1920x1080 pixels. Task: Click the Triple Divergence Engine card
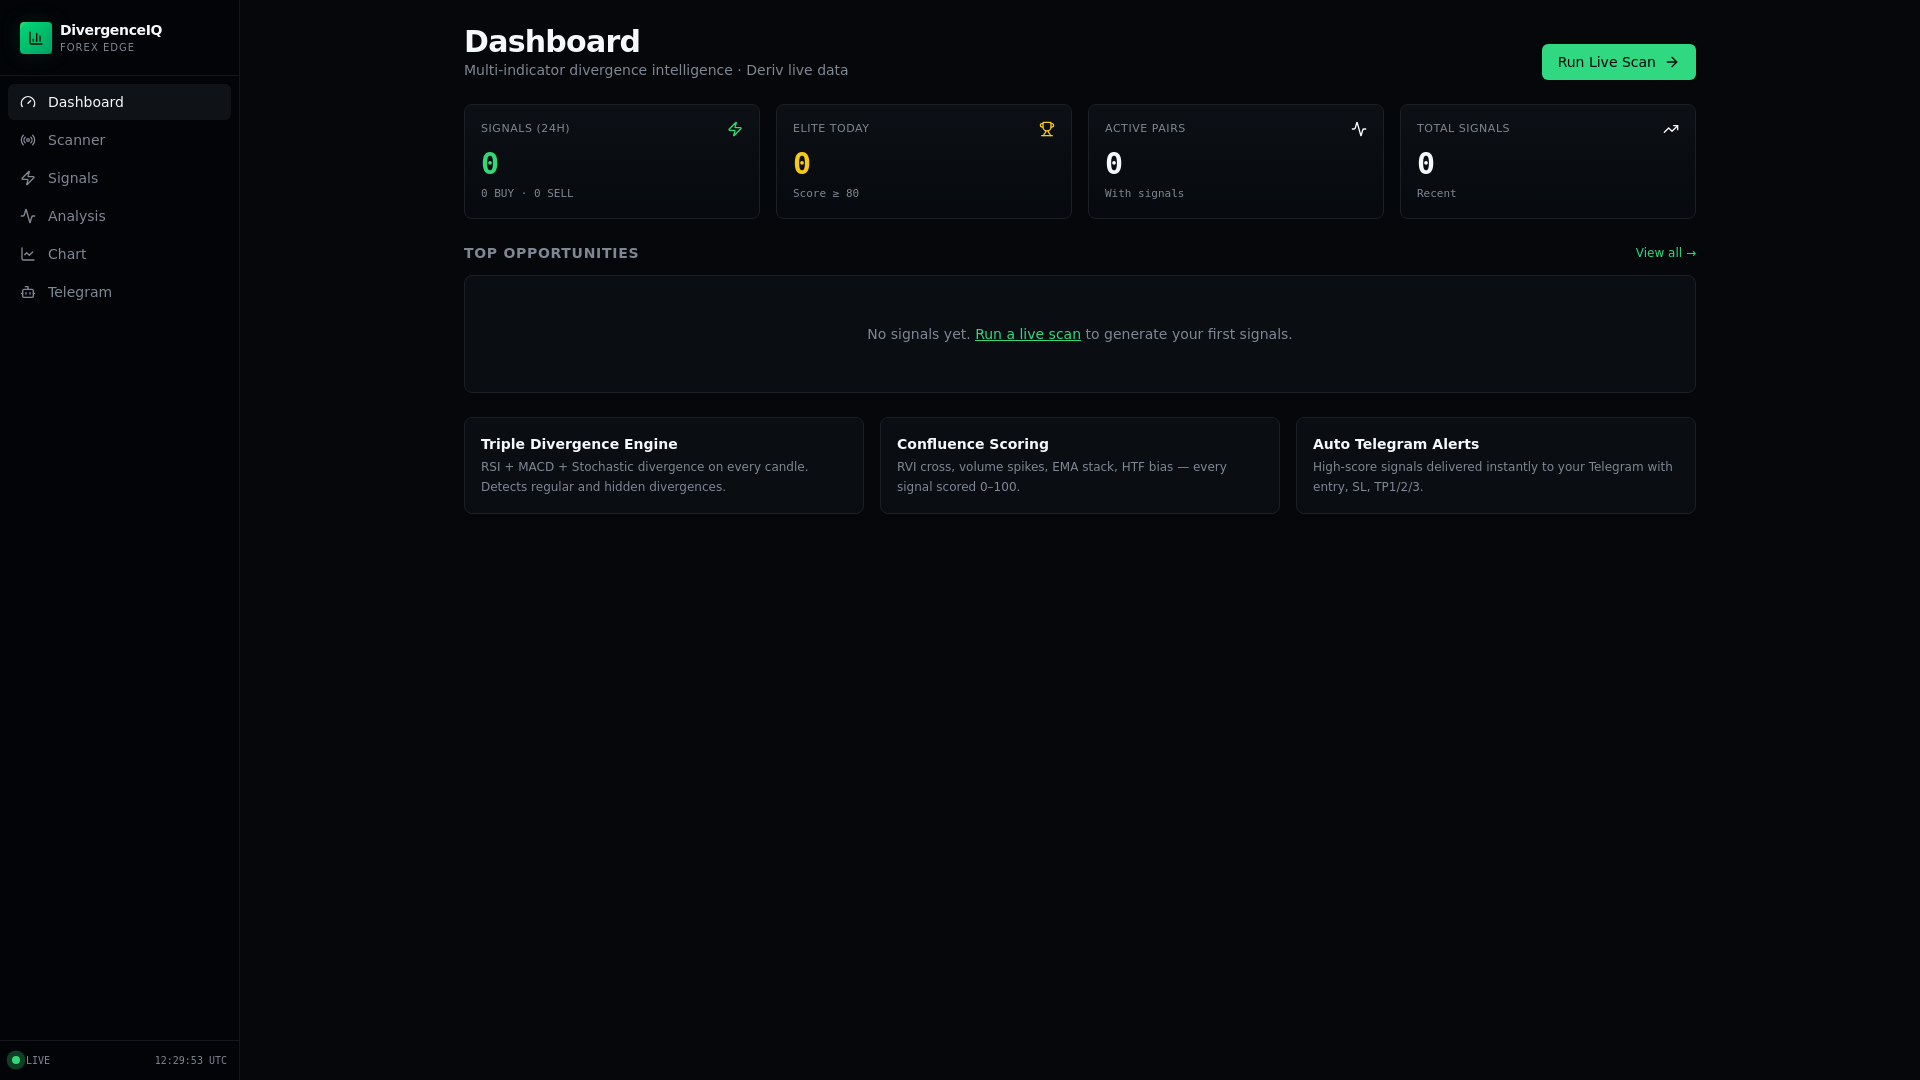pyautogui.click(x=664, y=465)
